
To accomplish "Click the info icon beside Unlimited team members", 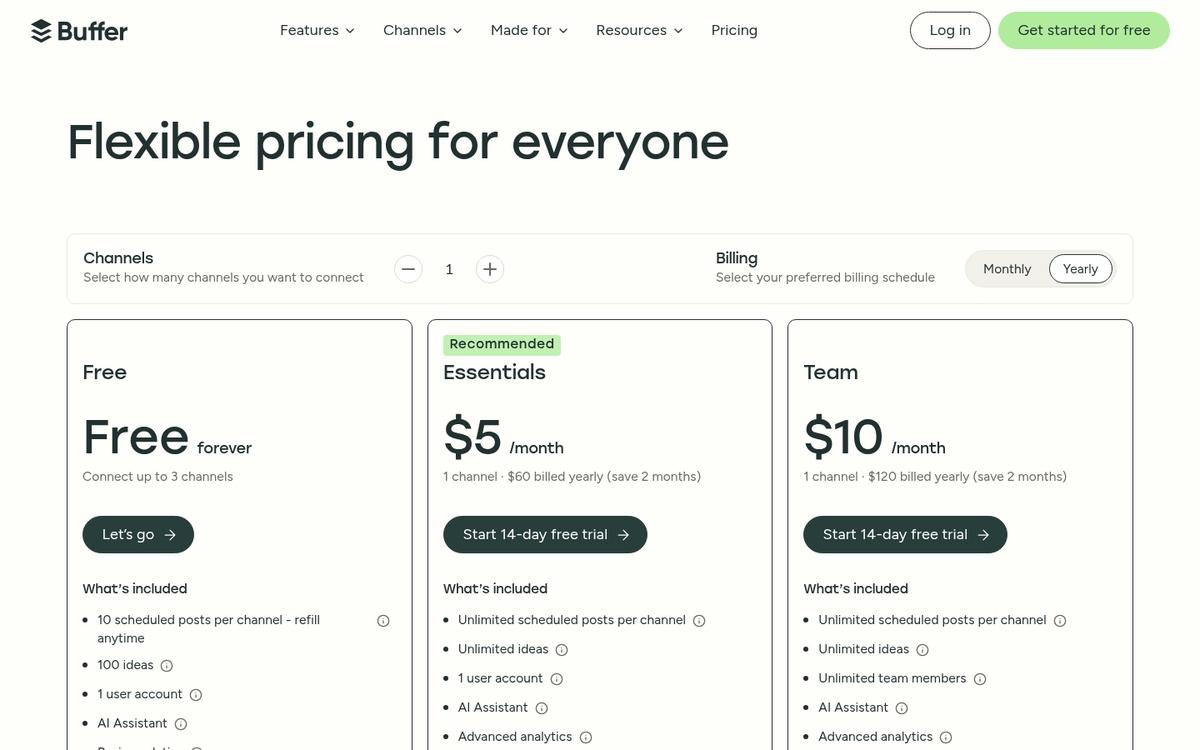I will pos(980,678).
